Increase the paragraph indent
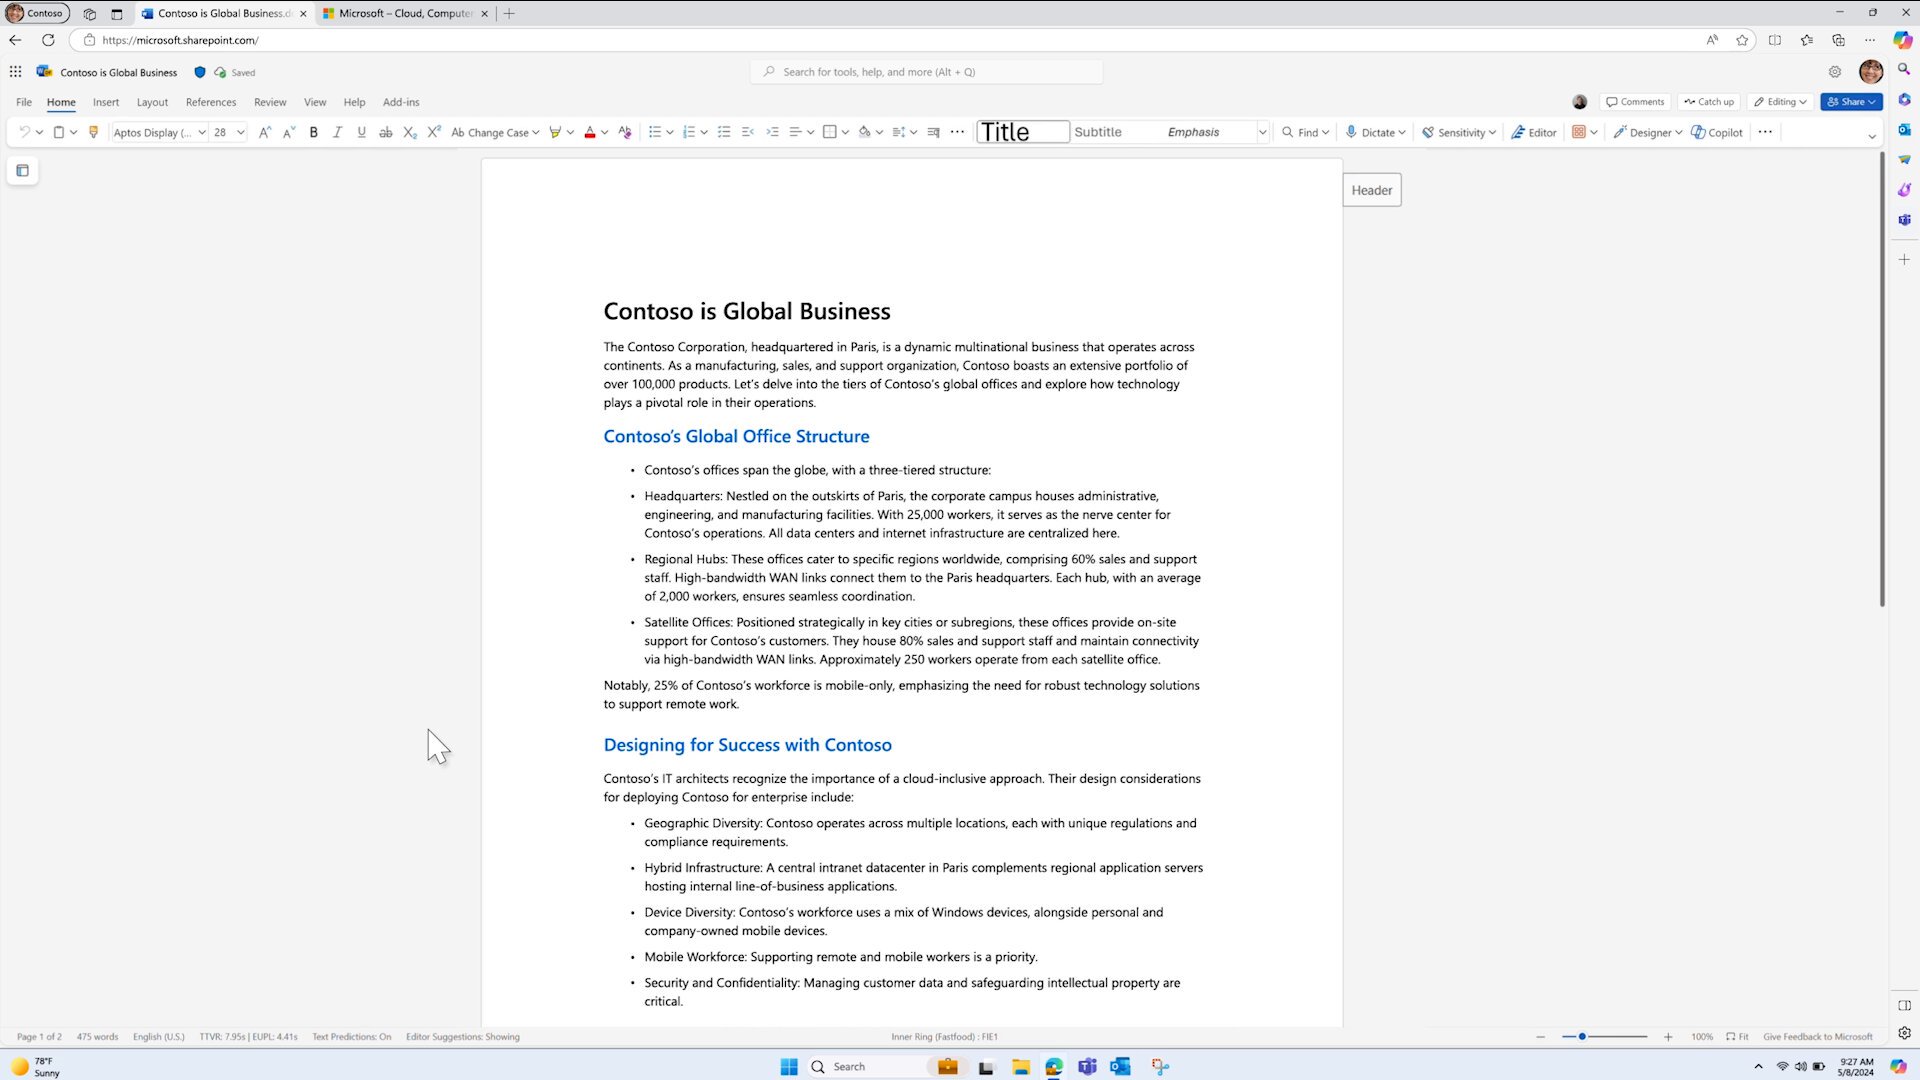The height and width of the screenshot is (1080, 1920). pyautogui.click(x=772, y=132)
